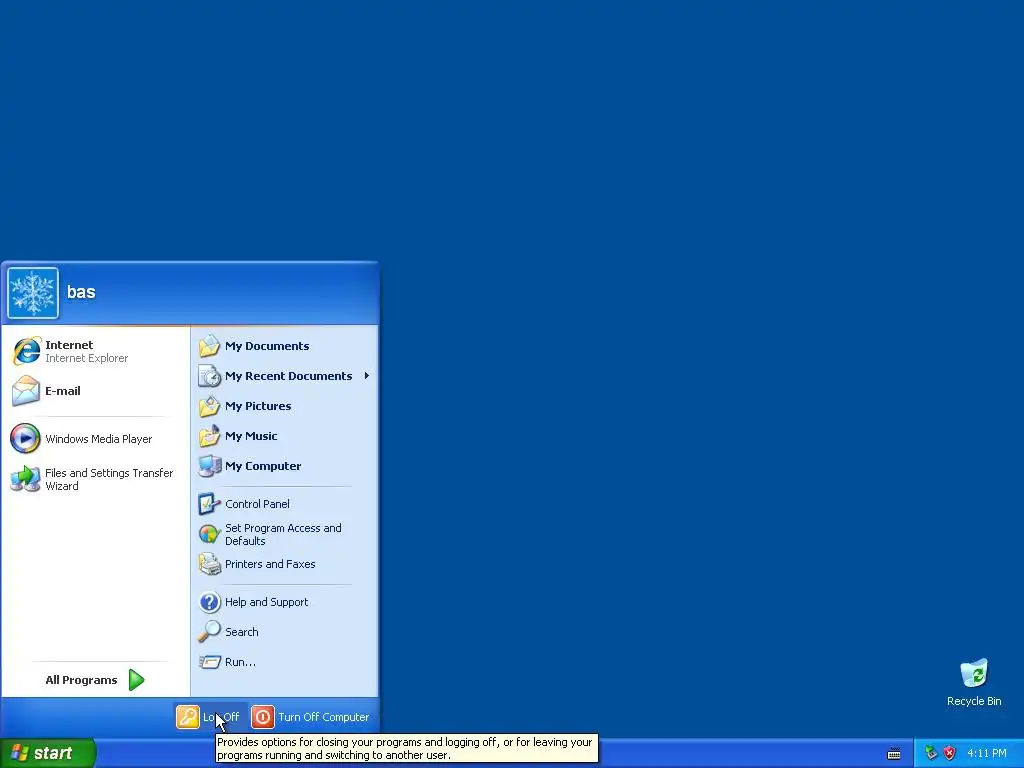
Task: Expand All Programs with green arrow
Action: pyautogui.click(x=136, y=680)
